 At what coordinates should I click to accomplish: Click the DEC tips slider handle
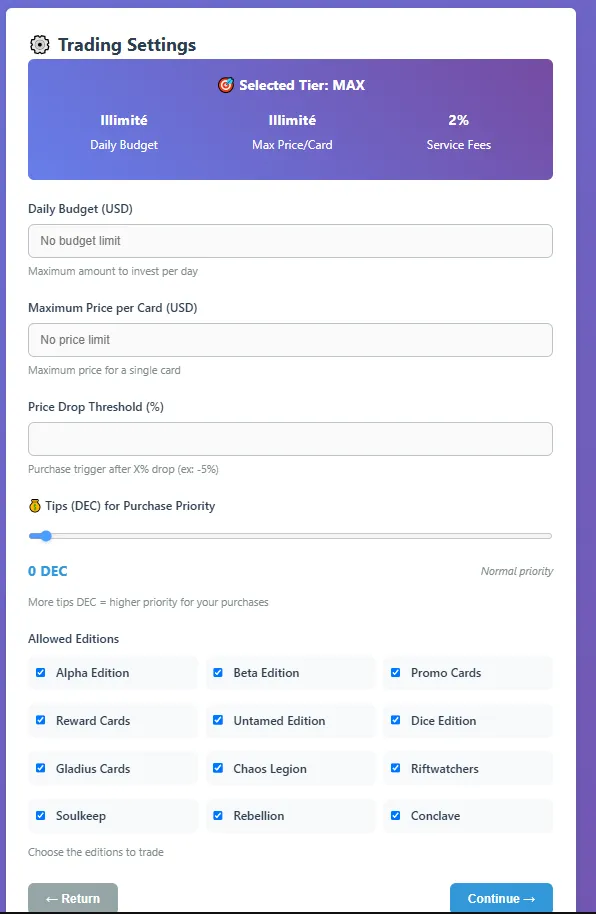click(x=45, y=536)
